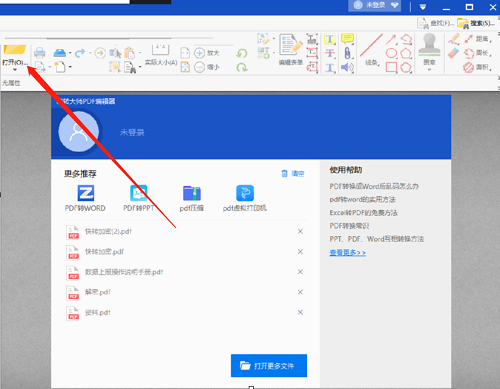The height and width of the screenshot is (389, 500).
Task: Select the text selection cursor tool
Action: tap(115, 53)
